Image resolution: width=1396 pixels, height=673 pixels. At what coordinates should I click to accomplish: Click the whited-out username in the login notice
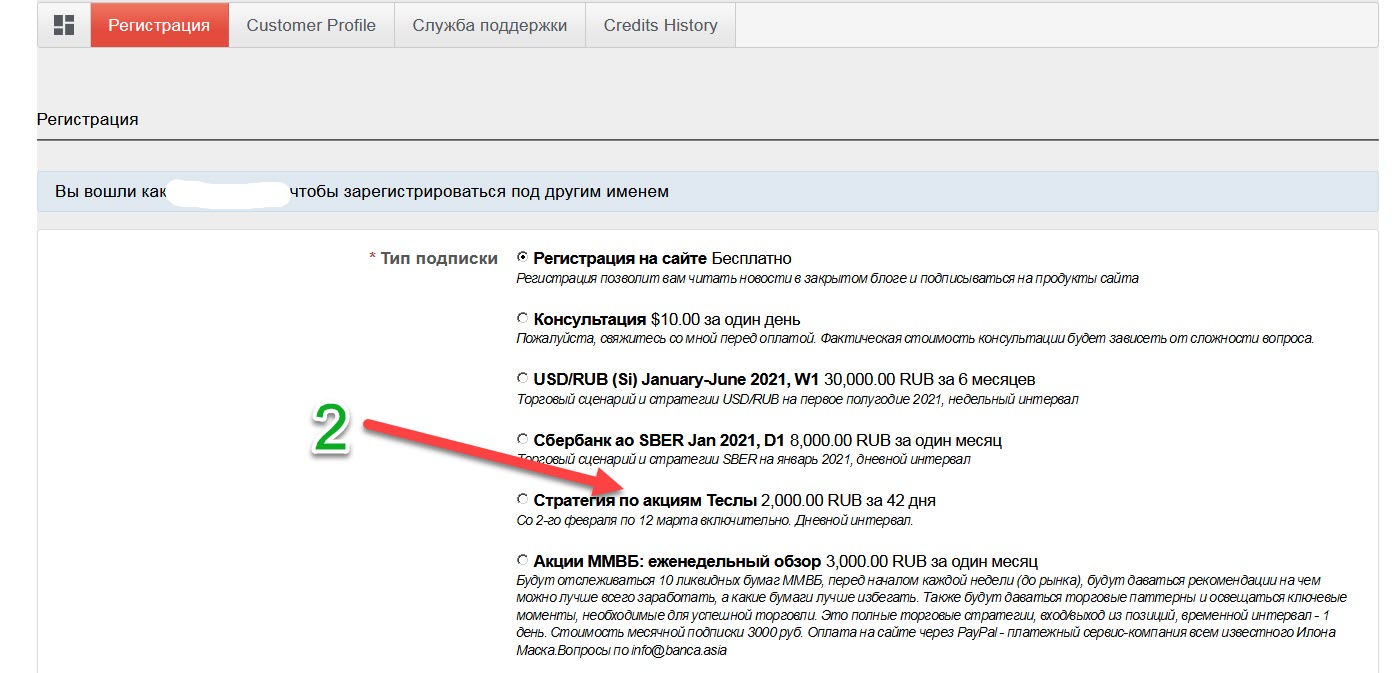pyautogui.click(x=227, y=191)
